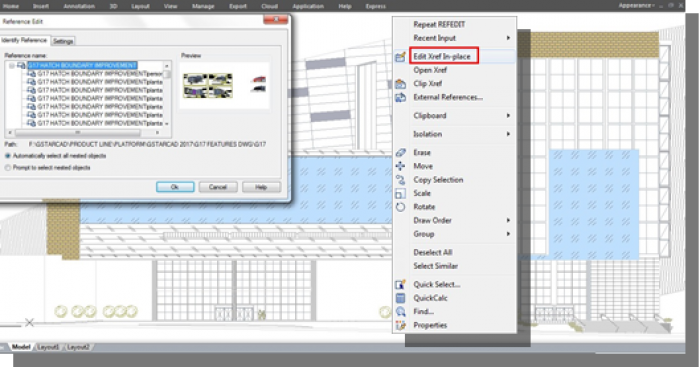Image resolution: width=700 pixels, height=367 pixels.
Task: Click the Cancel button in dialog
Action: [x=218, y=187]
